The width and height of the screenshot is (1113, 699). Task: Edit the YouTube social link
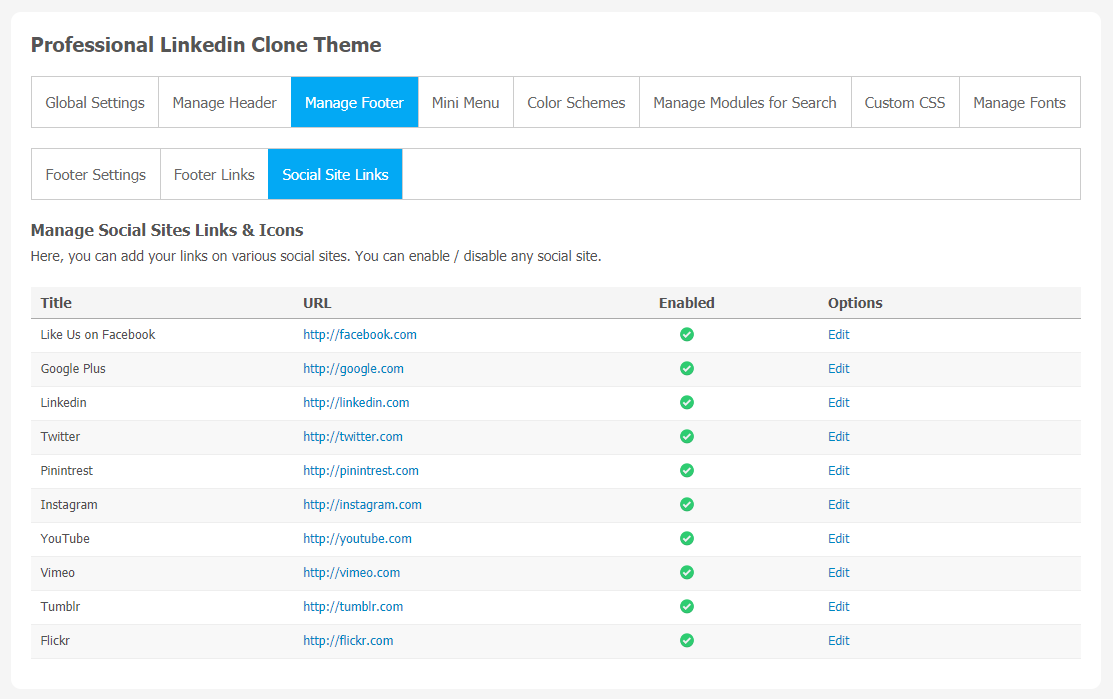pyautogui.click(x=838, y=539)
